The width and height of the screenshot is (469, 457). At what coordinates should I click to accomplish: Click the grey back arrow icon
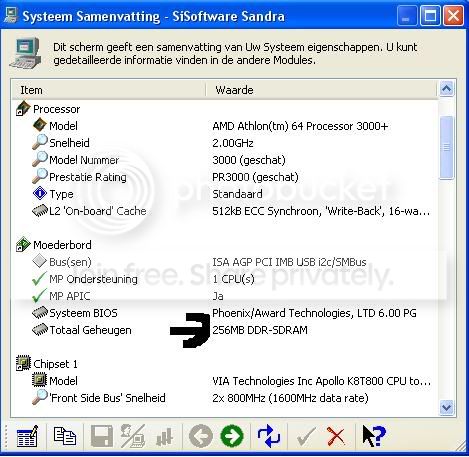[201, 436]
